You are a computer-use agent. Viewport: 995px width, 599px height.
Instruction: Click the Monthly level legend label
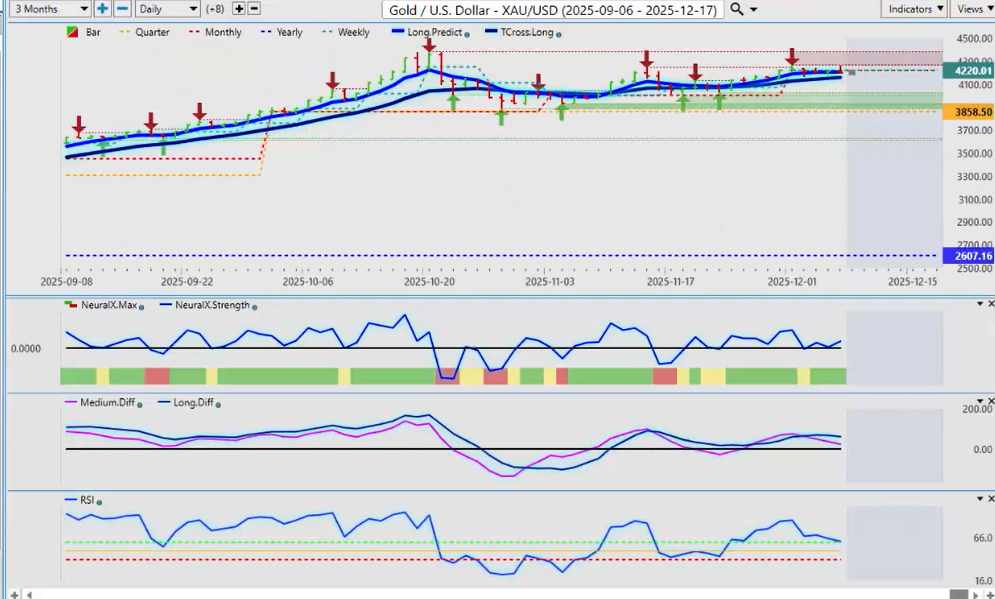pyautogui.click(x=222, y=33)
